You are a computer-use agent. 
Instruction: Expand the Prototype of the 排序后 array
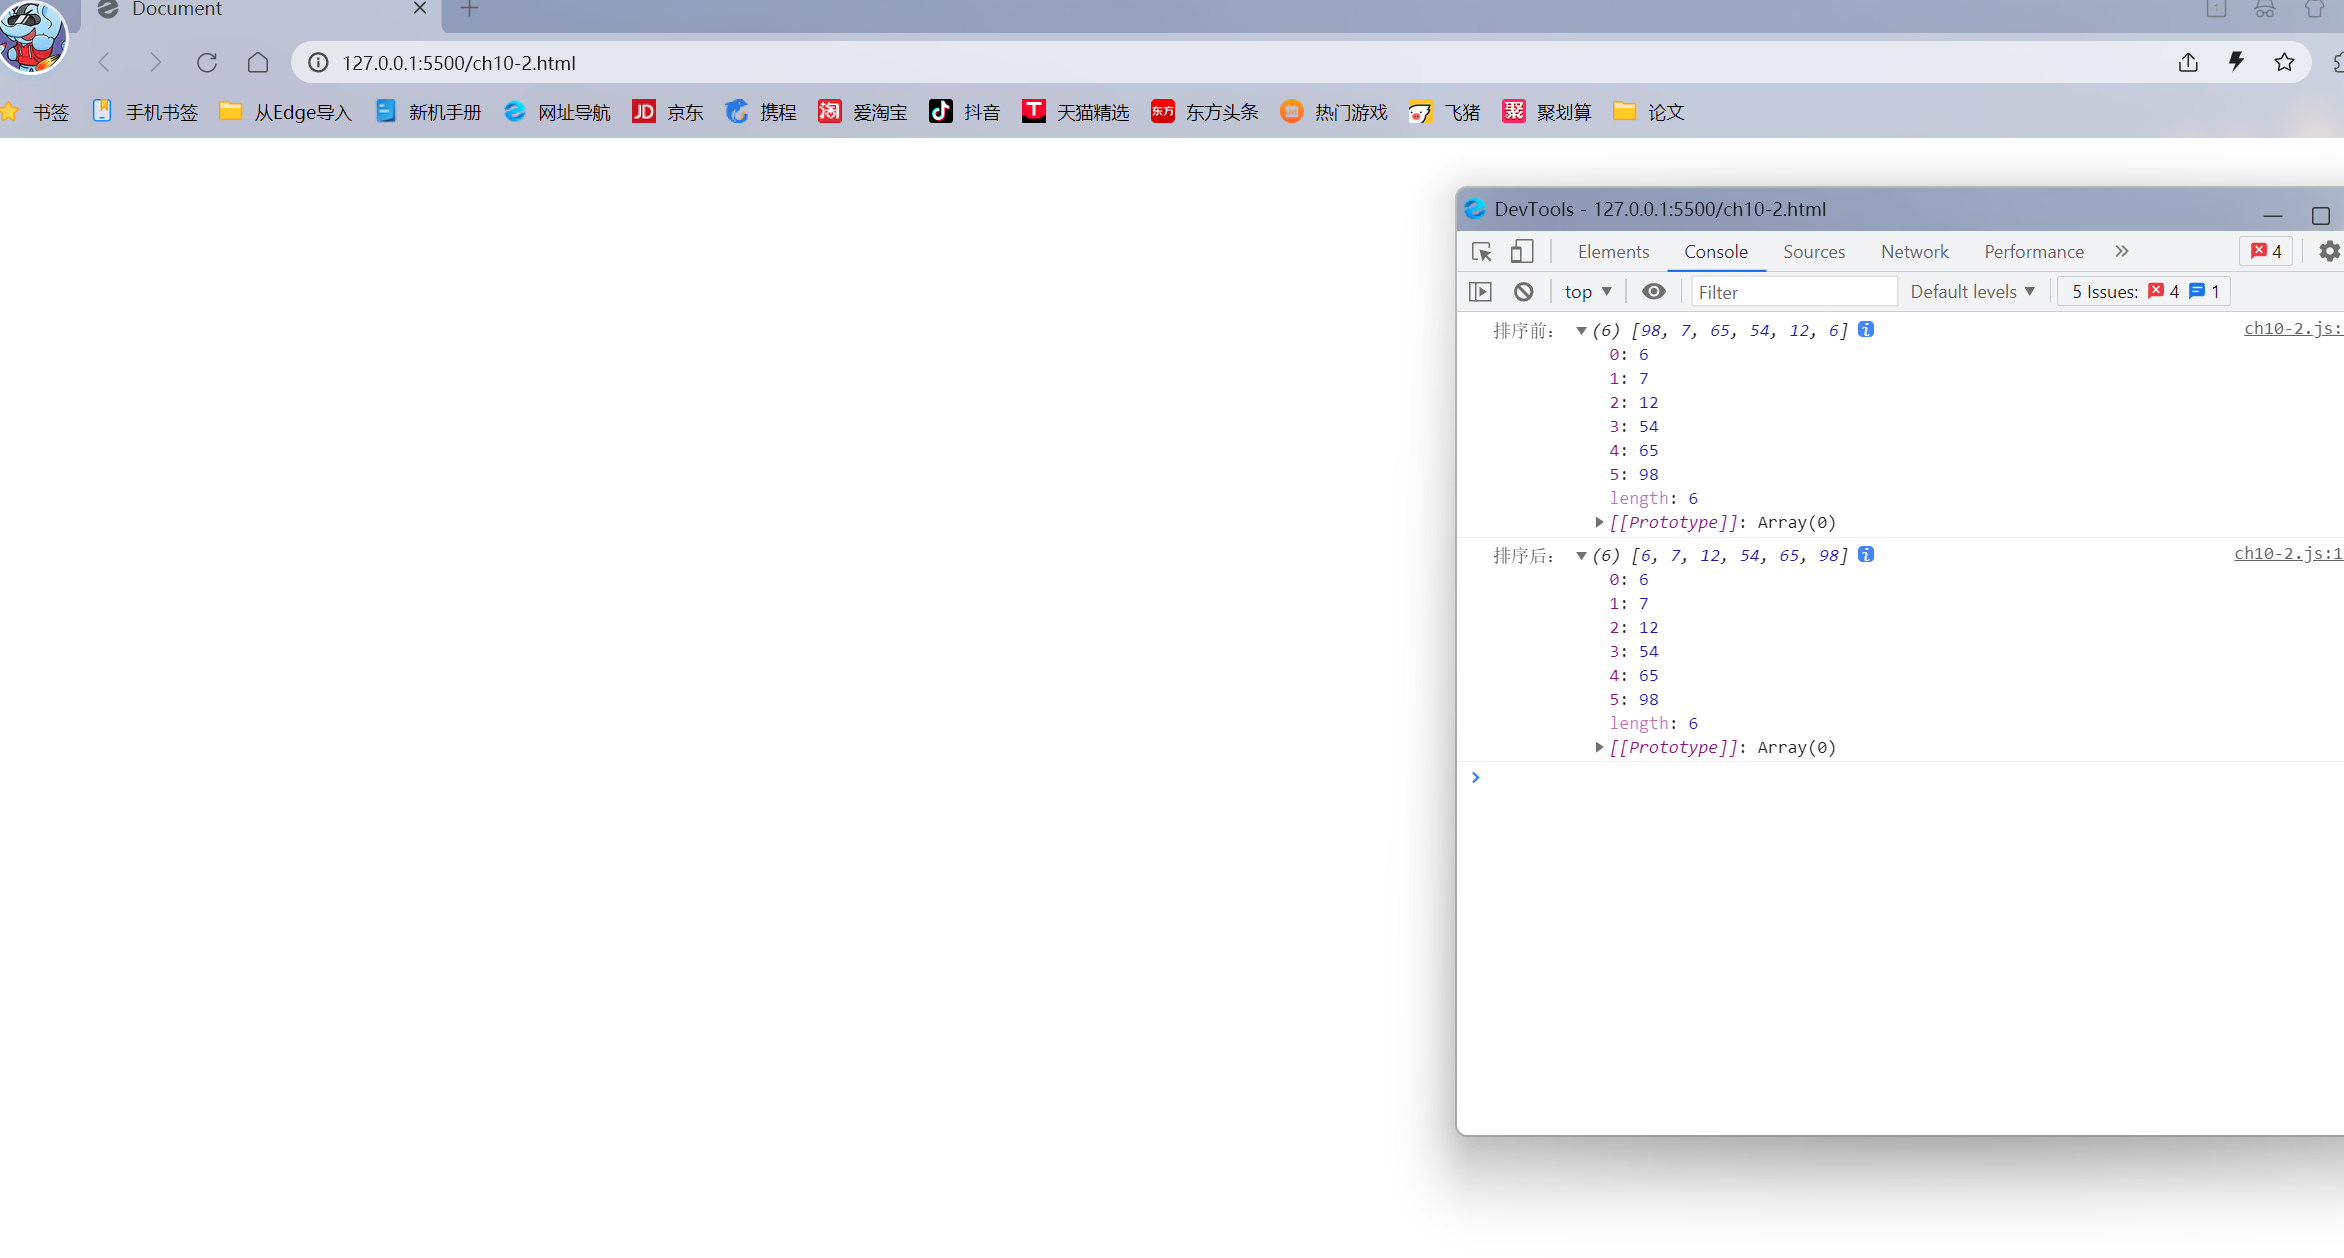coord(1599,747)
